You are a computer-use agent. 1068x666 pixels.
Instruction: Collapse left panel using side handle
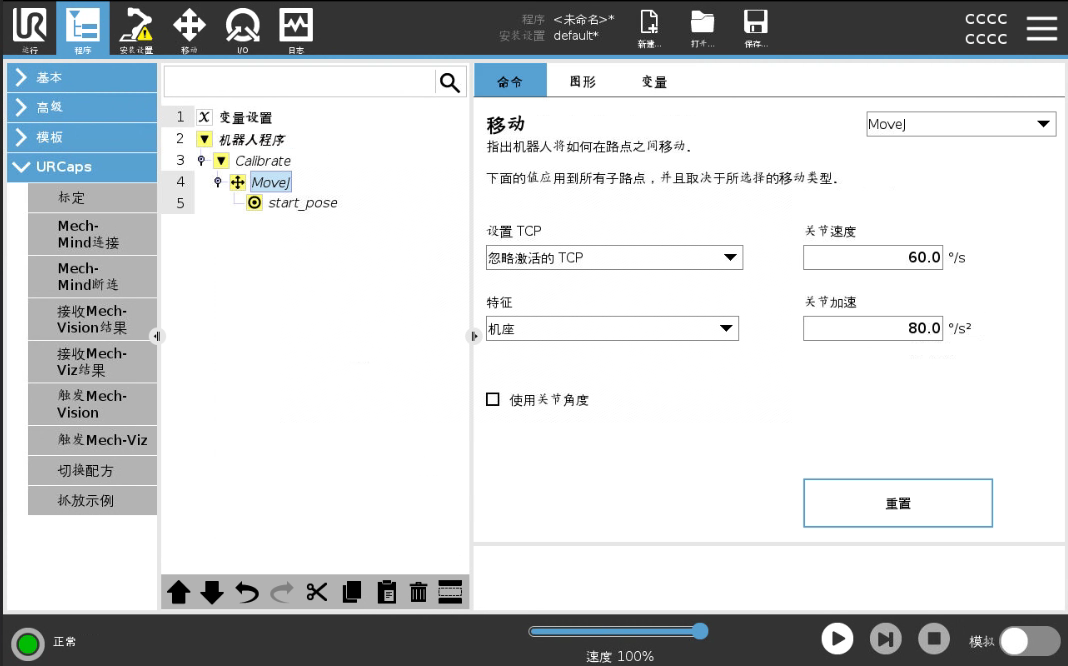[x=157, y=336]
